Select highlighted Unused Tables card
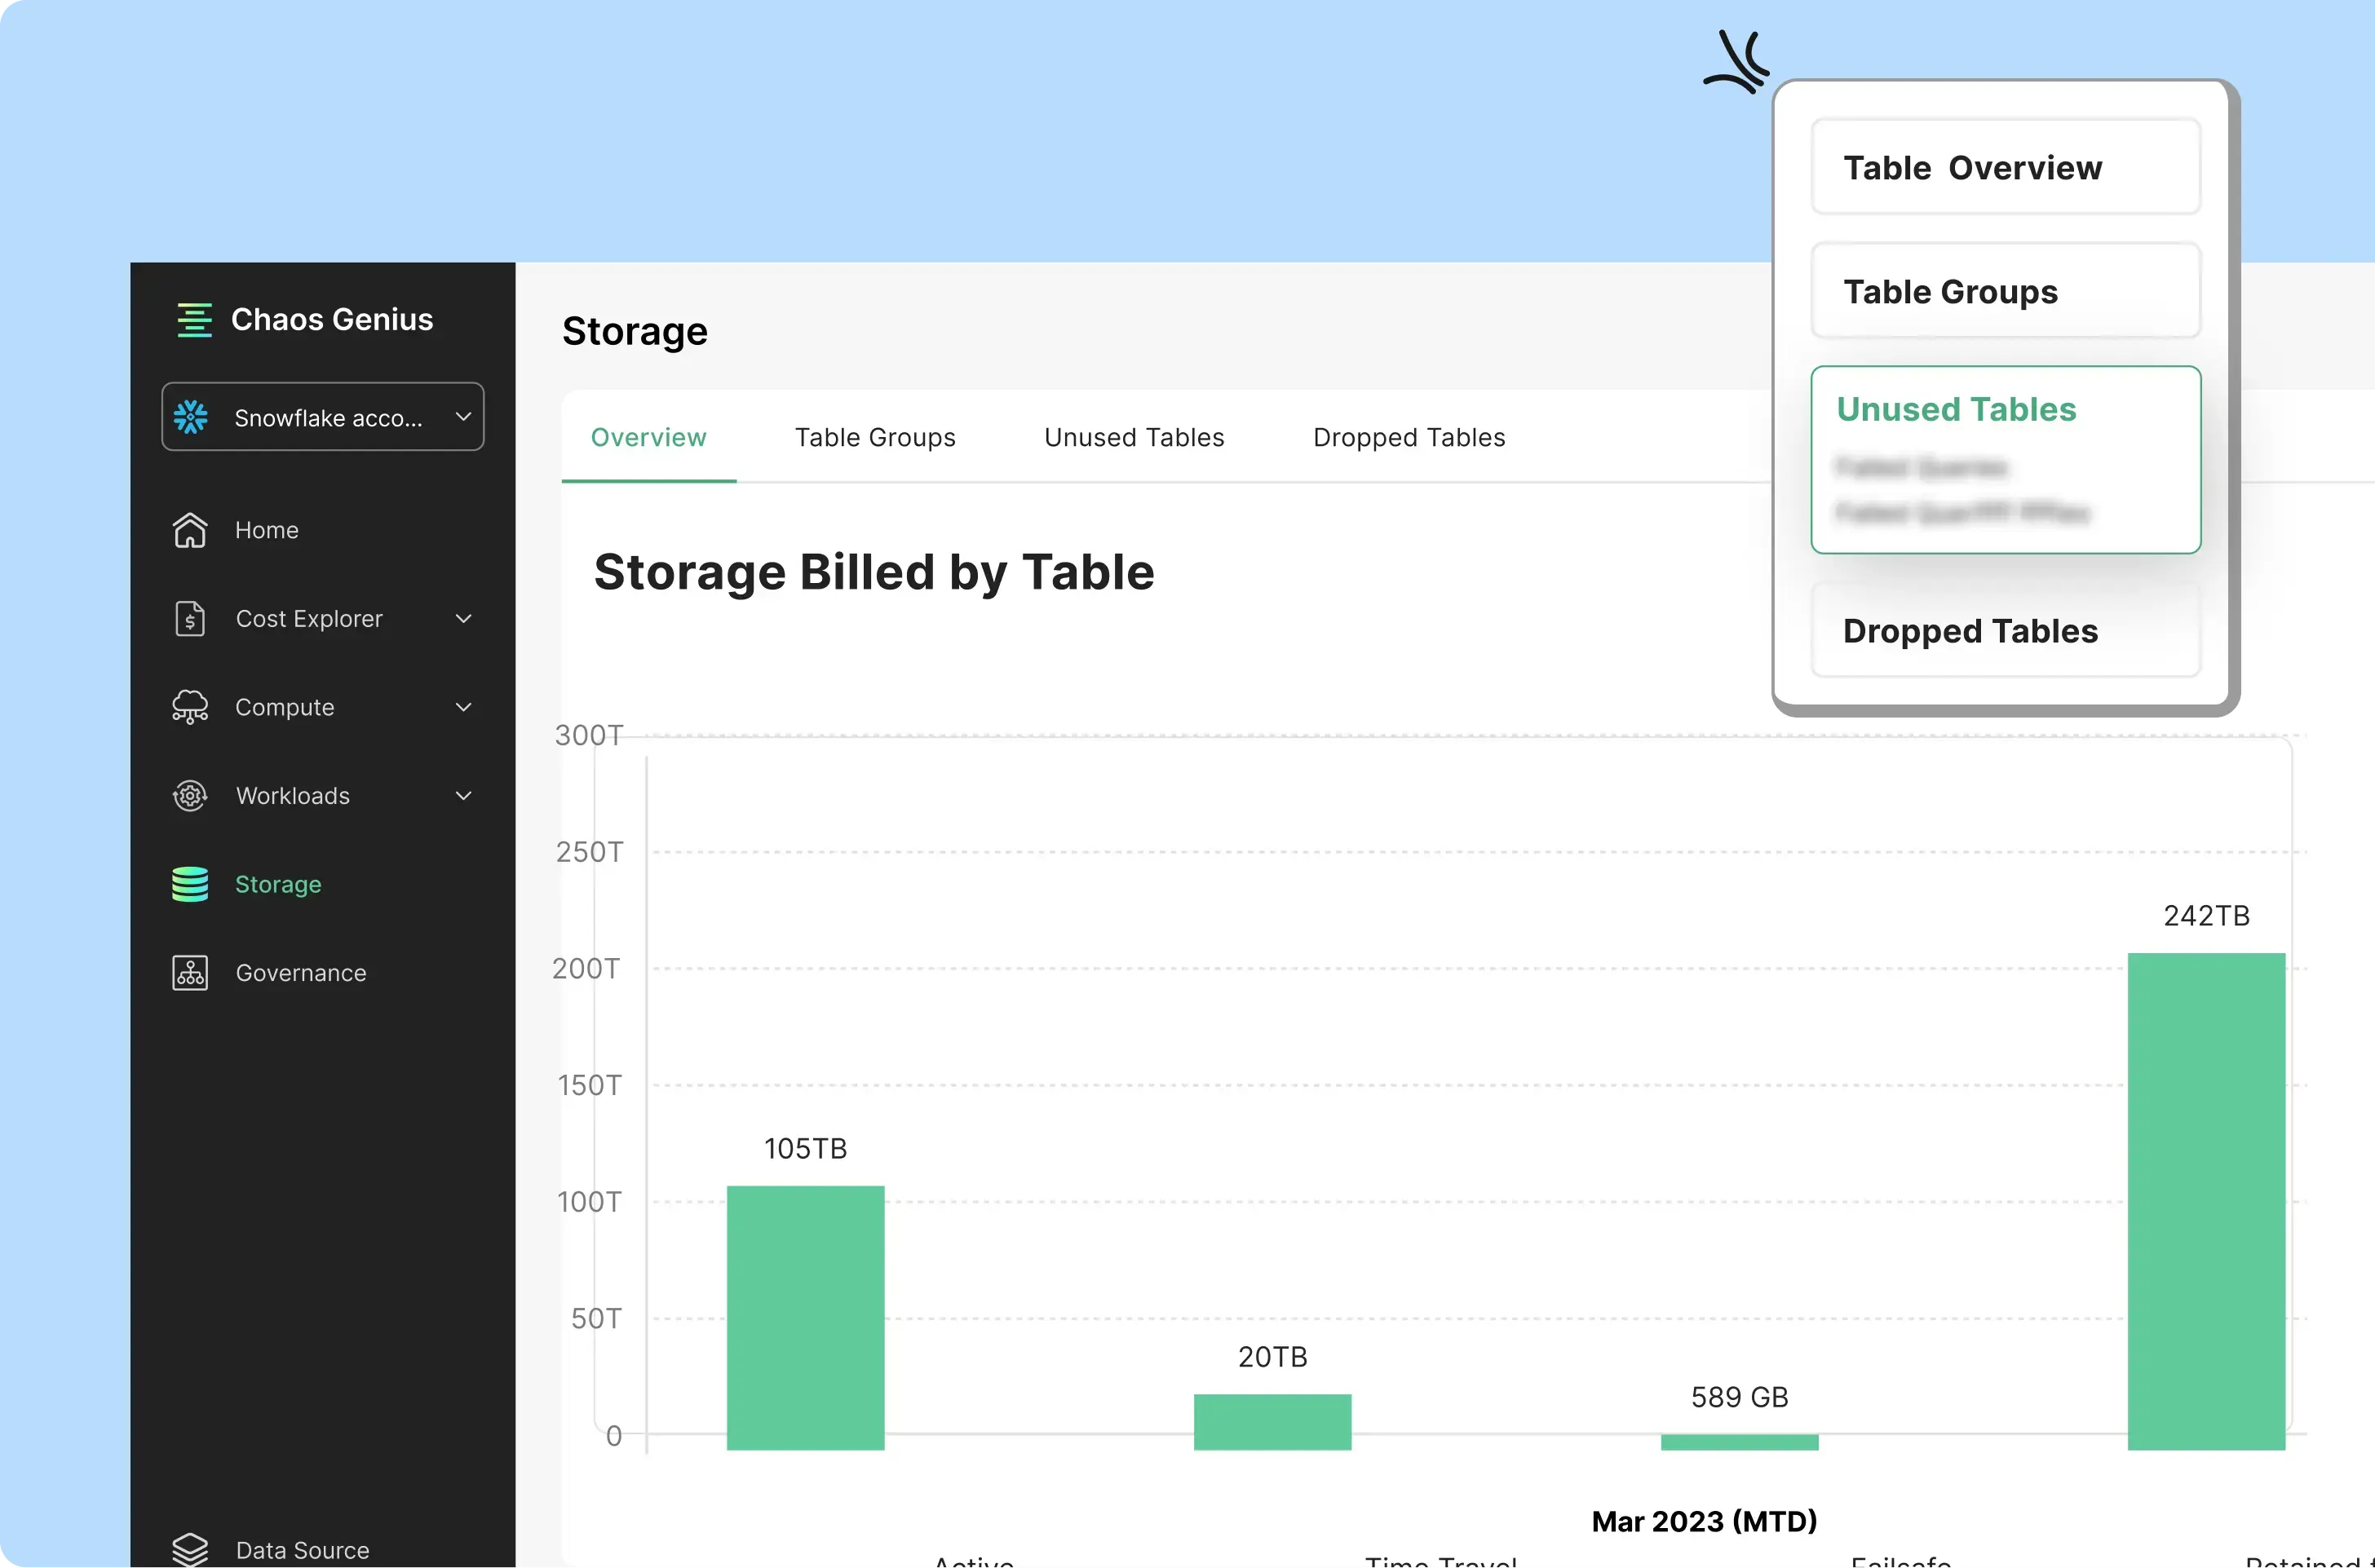This screenshot has width=2375, height=1568. (2006, 460)
